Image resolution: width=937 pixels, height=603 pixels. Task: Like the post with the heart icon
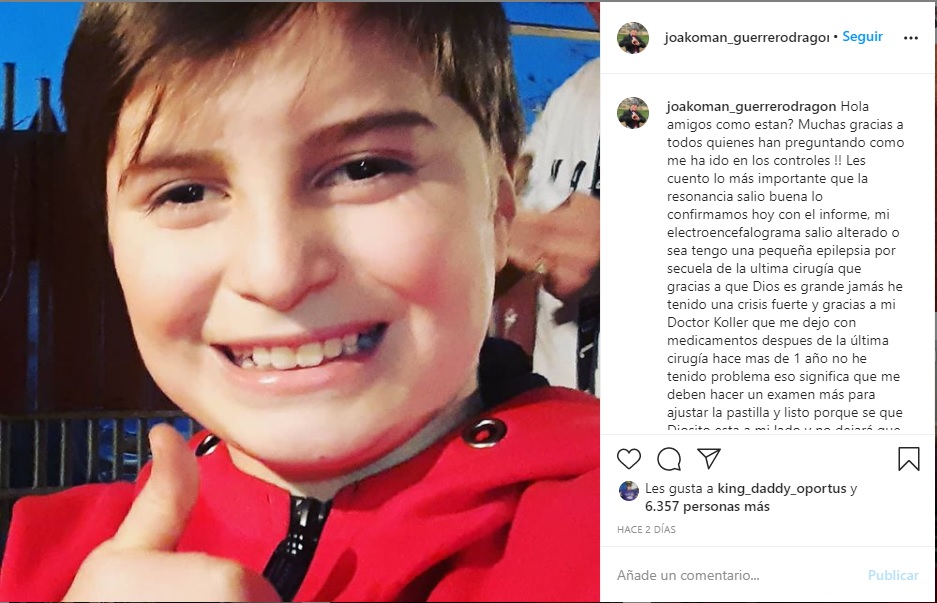point(629,459)
